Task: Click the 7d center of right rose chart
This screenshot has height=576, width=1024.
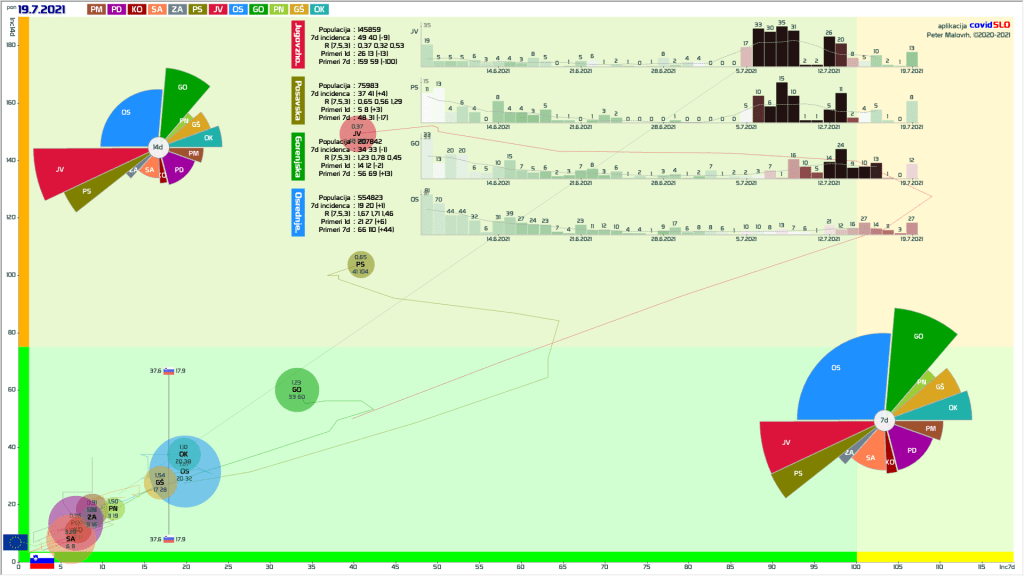Action: (x=883, y=421)
